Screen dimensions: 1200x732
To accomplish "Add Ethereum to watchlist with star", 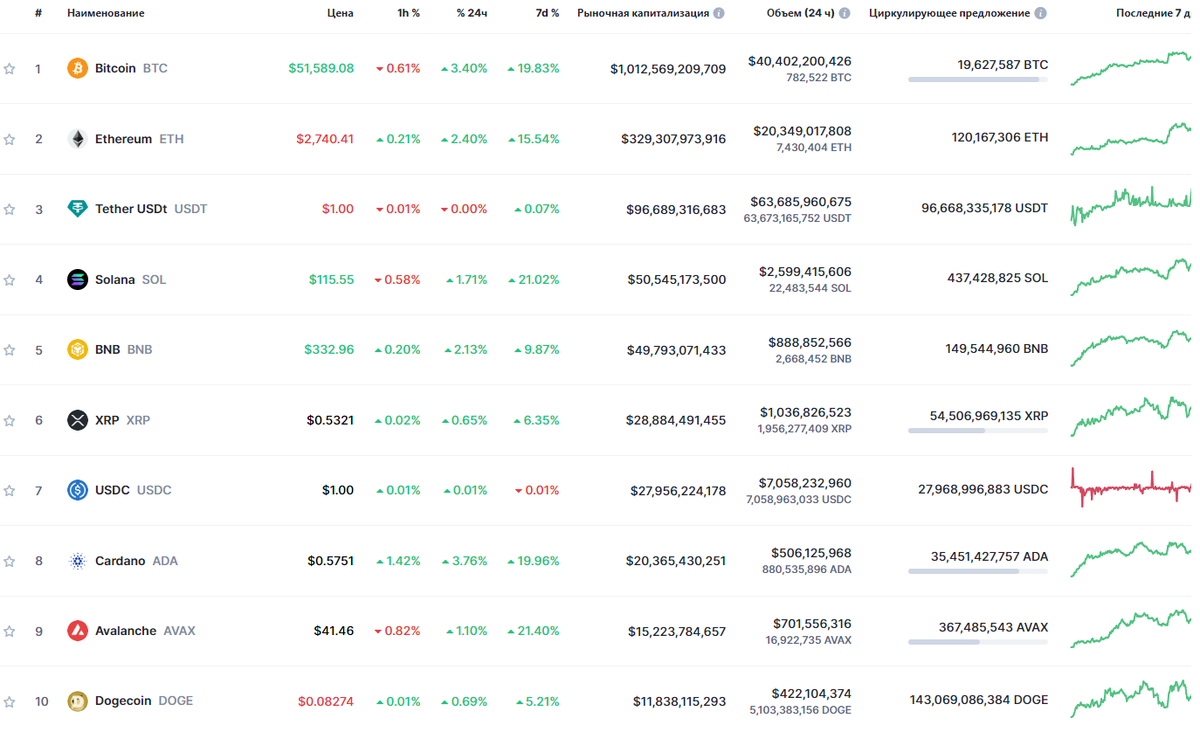I will [x=9, y=139].
